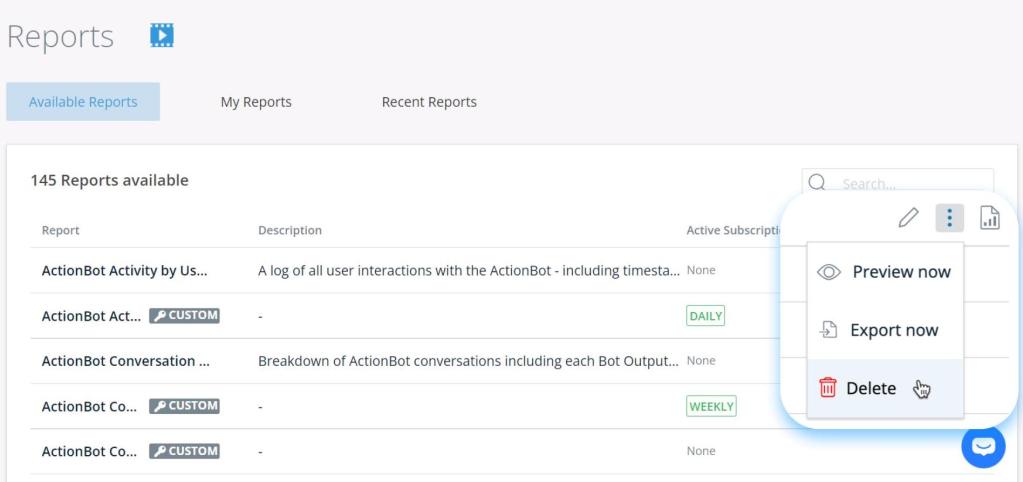Choose Export now from the menu
Screen dimensions: 1023x482
894,330
